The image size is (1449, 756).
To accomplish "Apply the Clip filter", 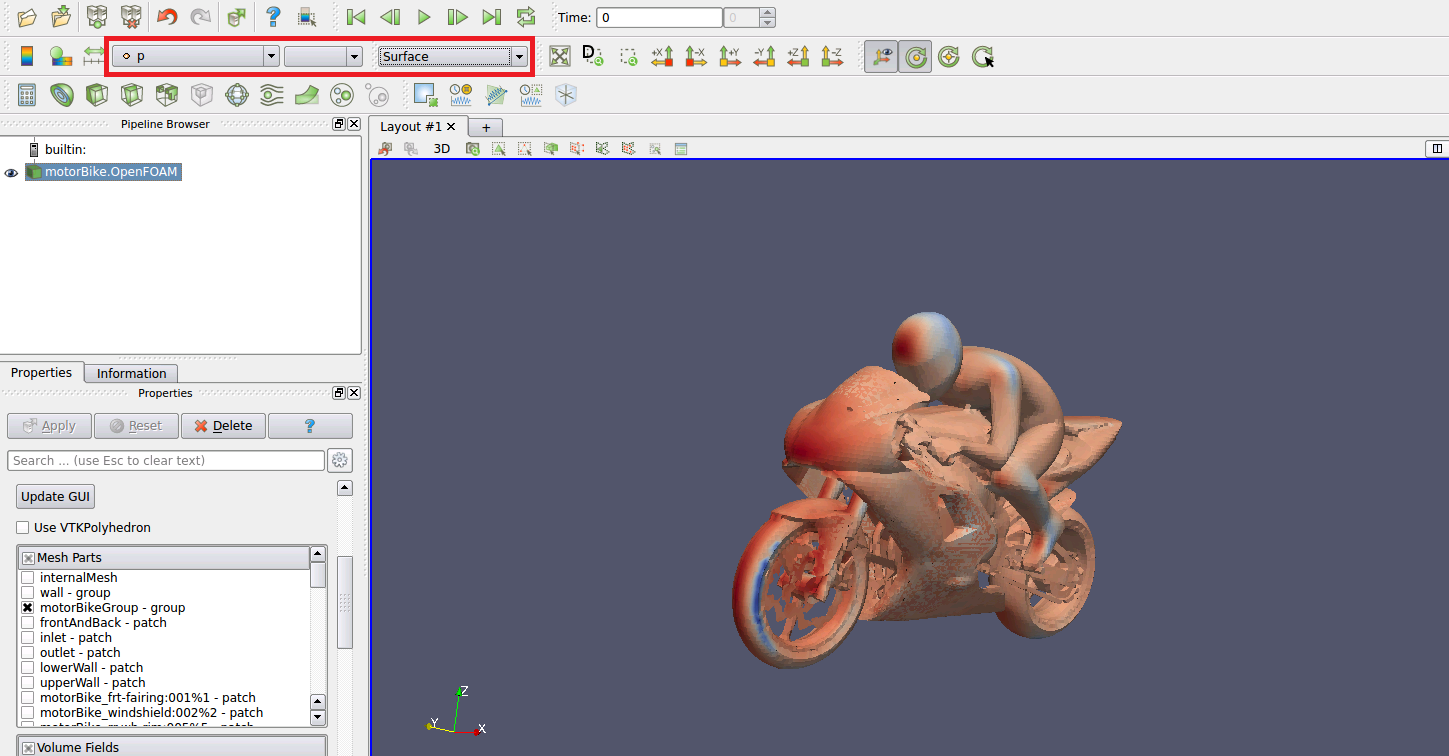I will 97,95.
